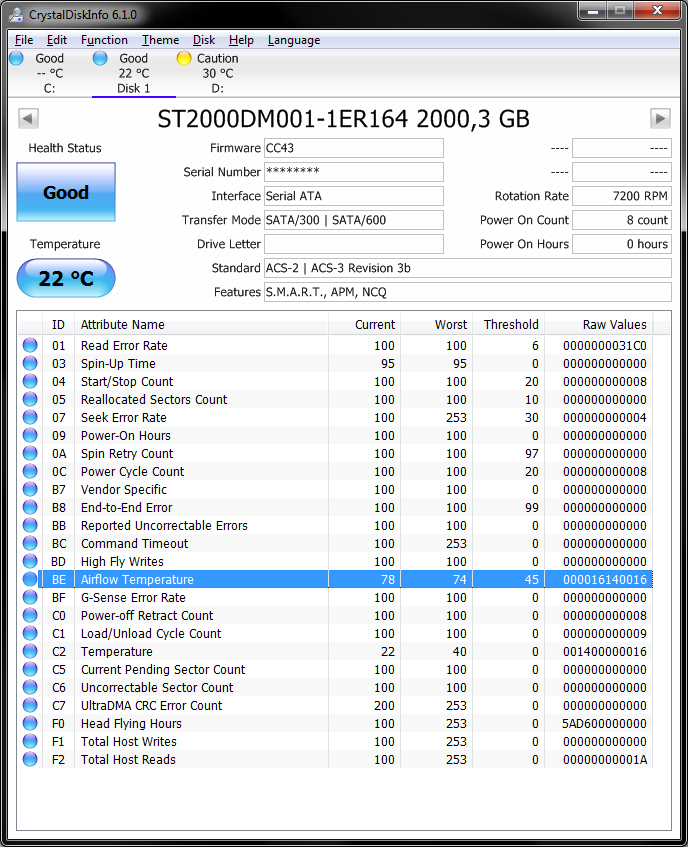Select the D: drive Caution tab
Screen dimensions: 688x847
218,73
